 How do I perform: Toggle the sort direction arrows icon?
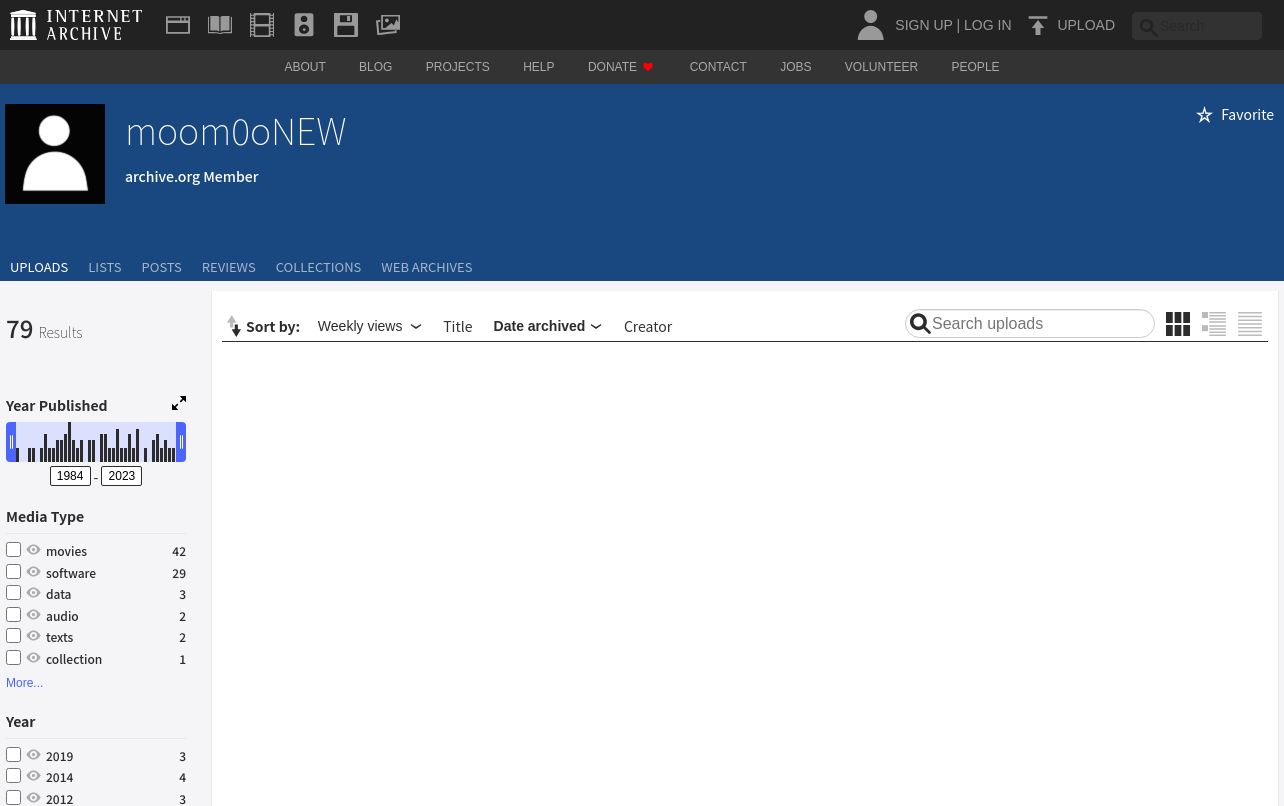[x=234, y=326]
